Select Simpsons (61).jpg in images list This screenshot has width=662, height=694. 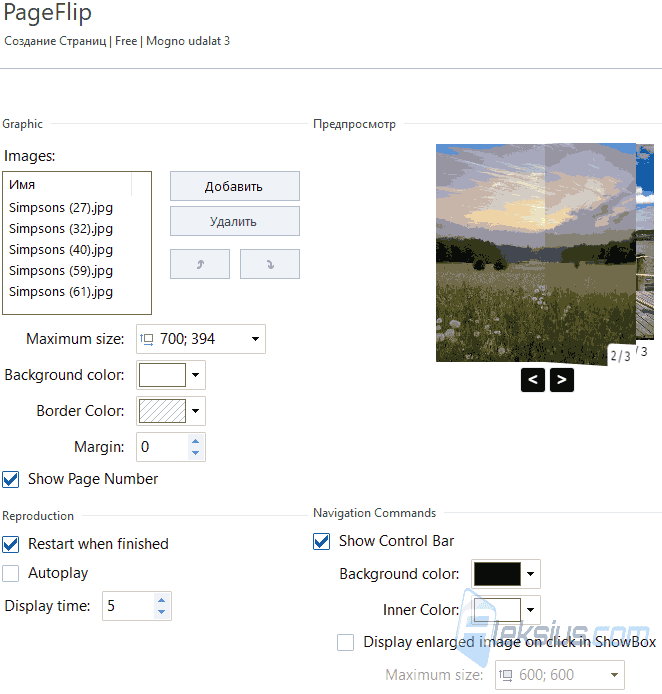point(61,292)
